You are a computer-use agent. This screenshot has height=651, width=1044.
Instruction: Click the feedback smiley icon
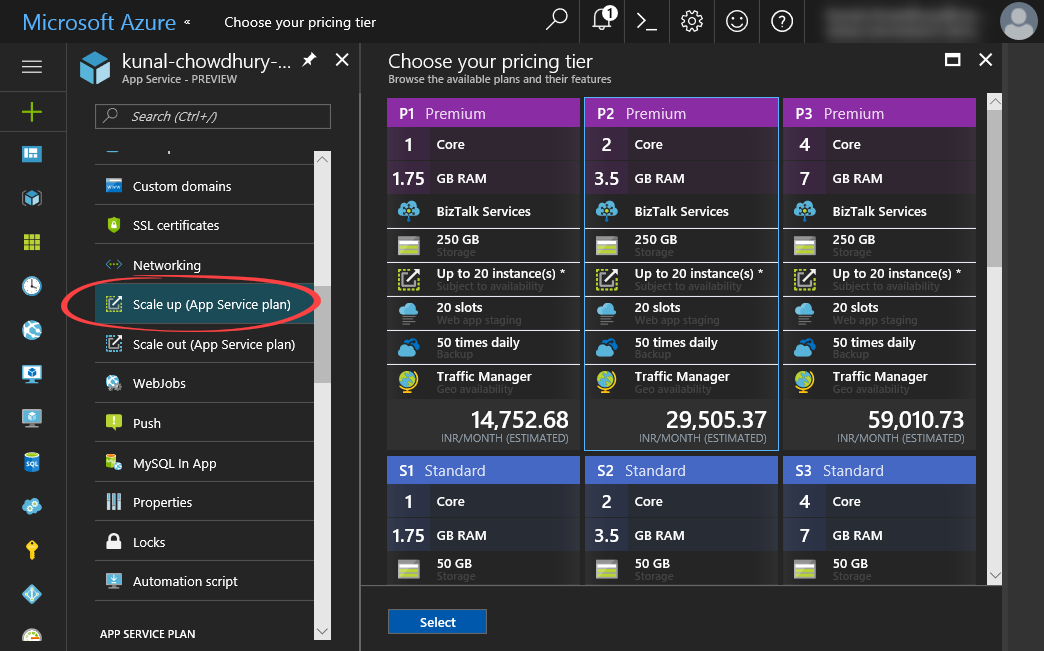736,22
